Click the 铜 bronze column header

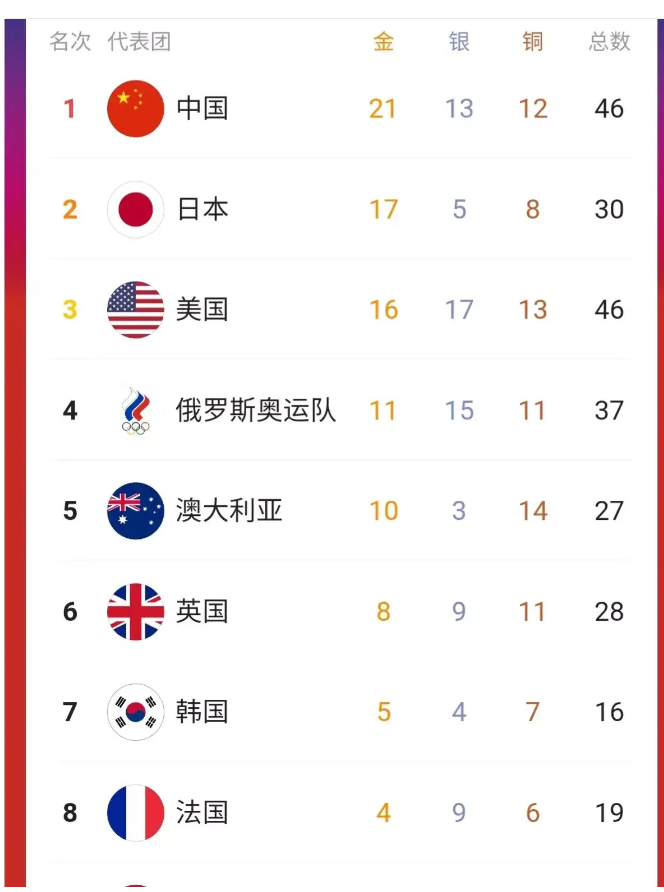(533, 42)
